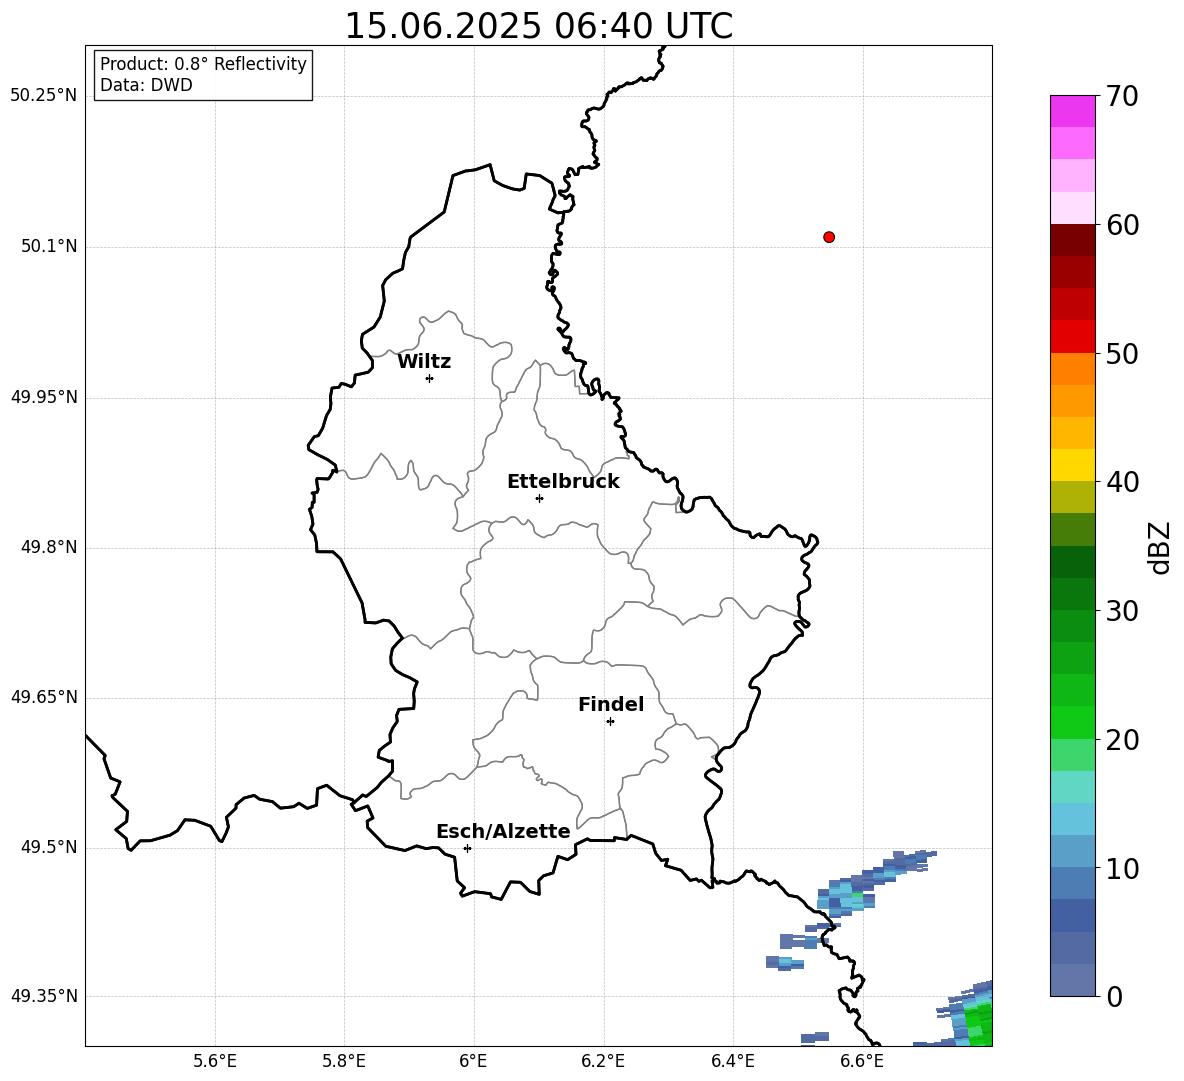Click the Wiltz station cross marker

click(x=430, y=378)
